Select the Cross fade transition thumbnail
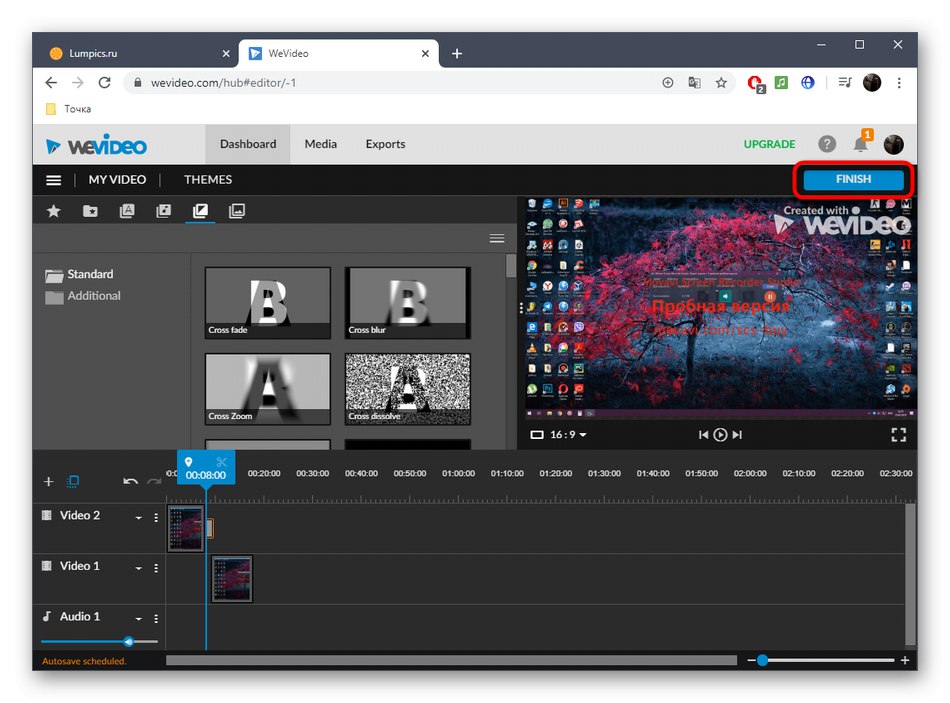 pyautogui.click(x=267, y=302)
